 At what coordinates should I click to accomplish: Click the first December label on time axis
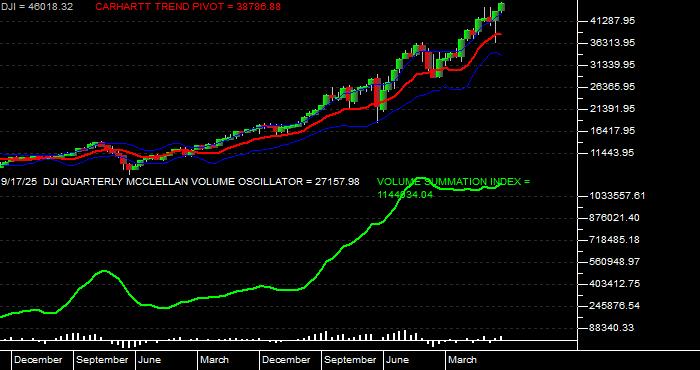pos(38,360)
